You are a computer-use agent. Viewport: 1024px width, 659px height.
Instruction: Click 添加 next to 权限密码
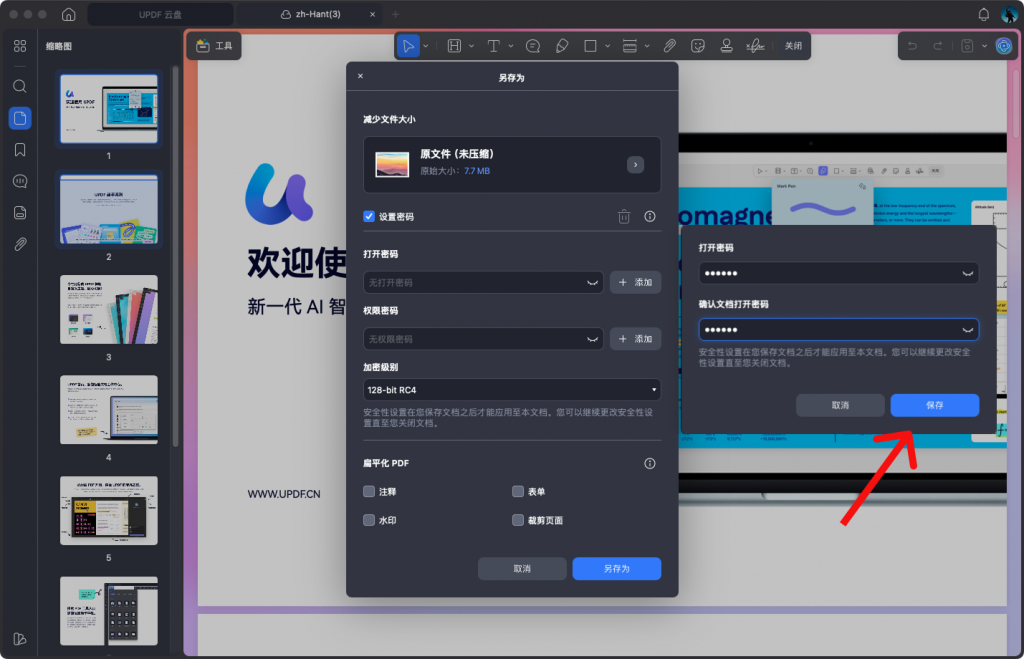coord(635,338)
